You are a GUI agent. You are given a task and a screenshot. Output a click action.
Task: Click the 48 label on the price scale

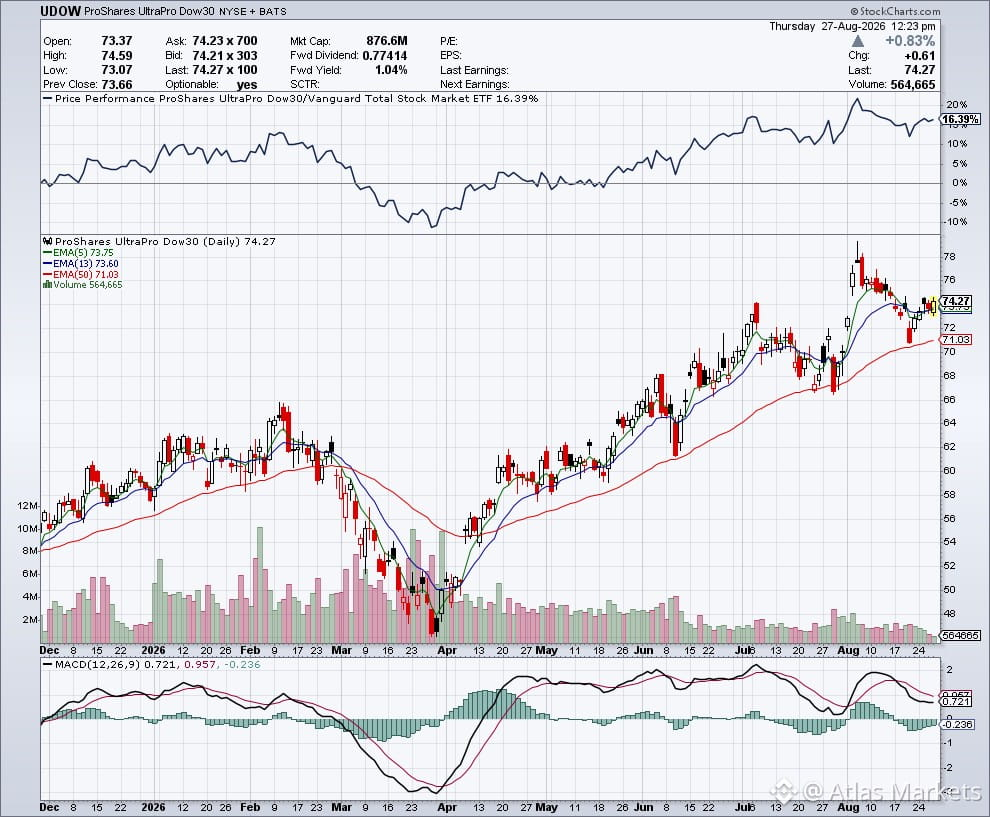tap(949, 614)
